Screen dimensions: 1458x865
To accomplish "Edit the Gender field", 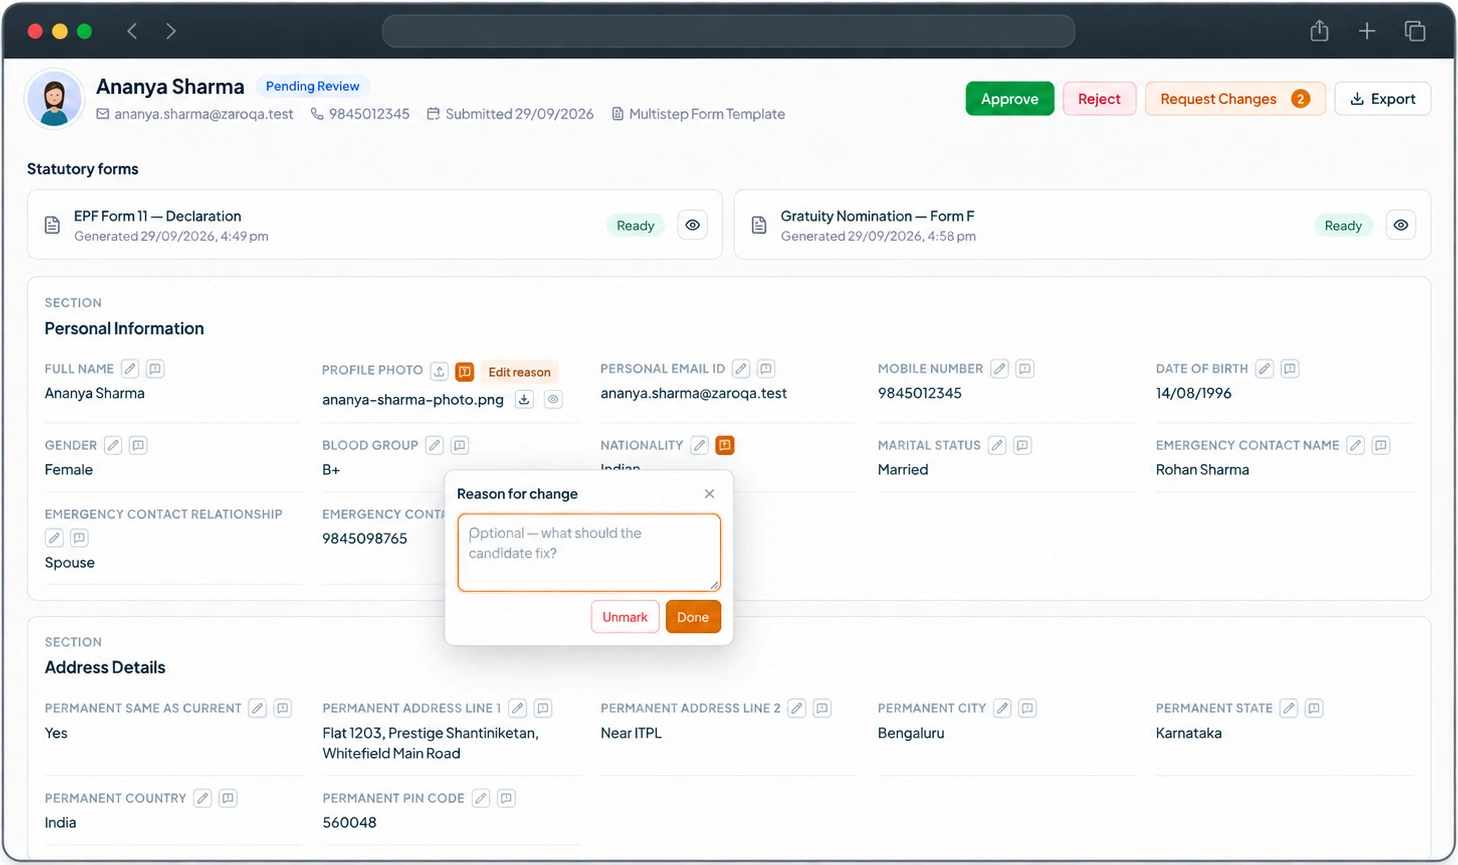I will click(x=113, y=445).
